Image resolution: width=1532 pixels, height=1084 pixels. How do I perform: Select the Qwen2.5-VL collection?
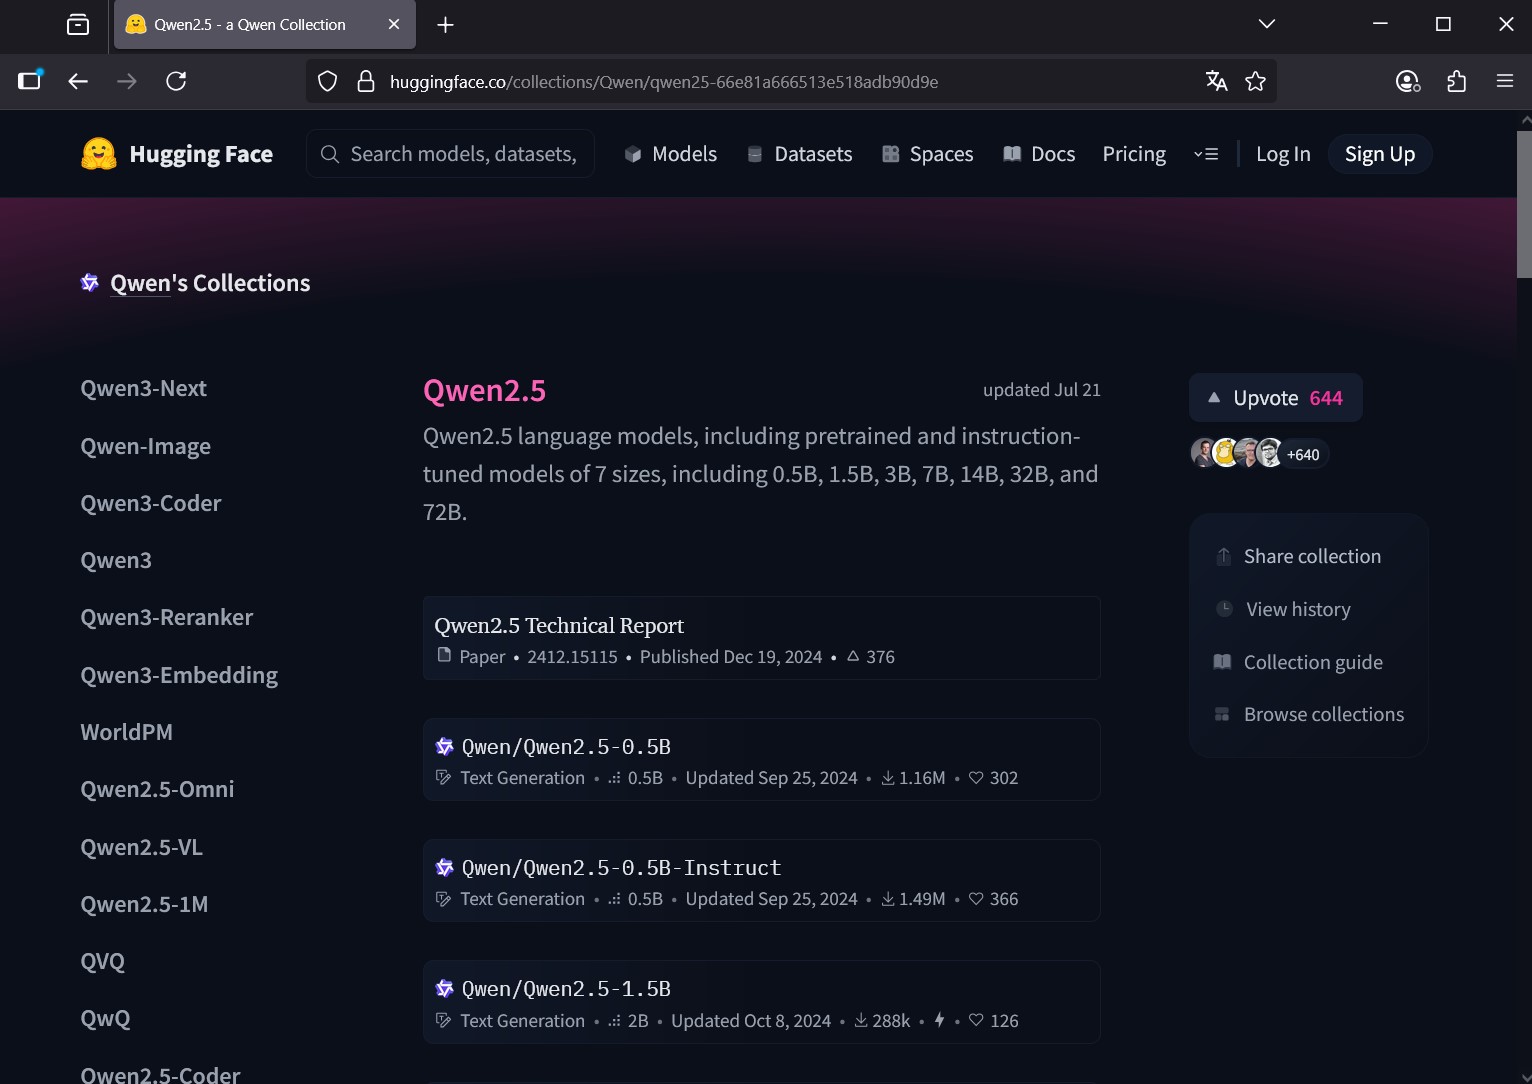tap(142, 847)
